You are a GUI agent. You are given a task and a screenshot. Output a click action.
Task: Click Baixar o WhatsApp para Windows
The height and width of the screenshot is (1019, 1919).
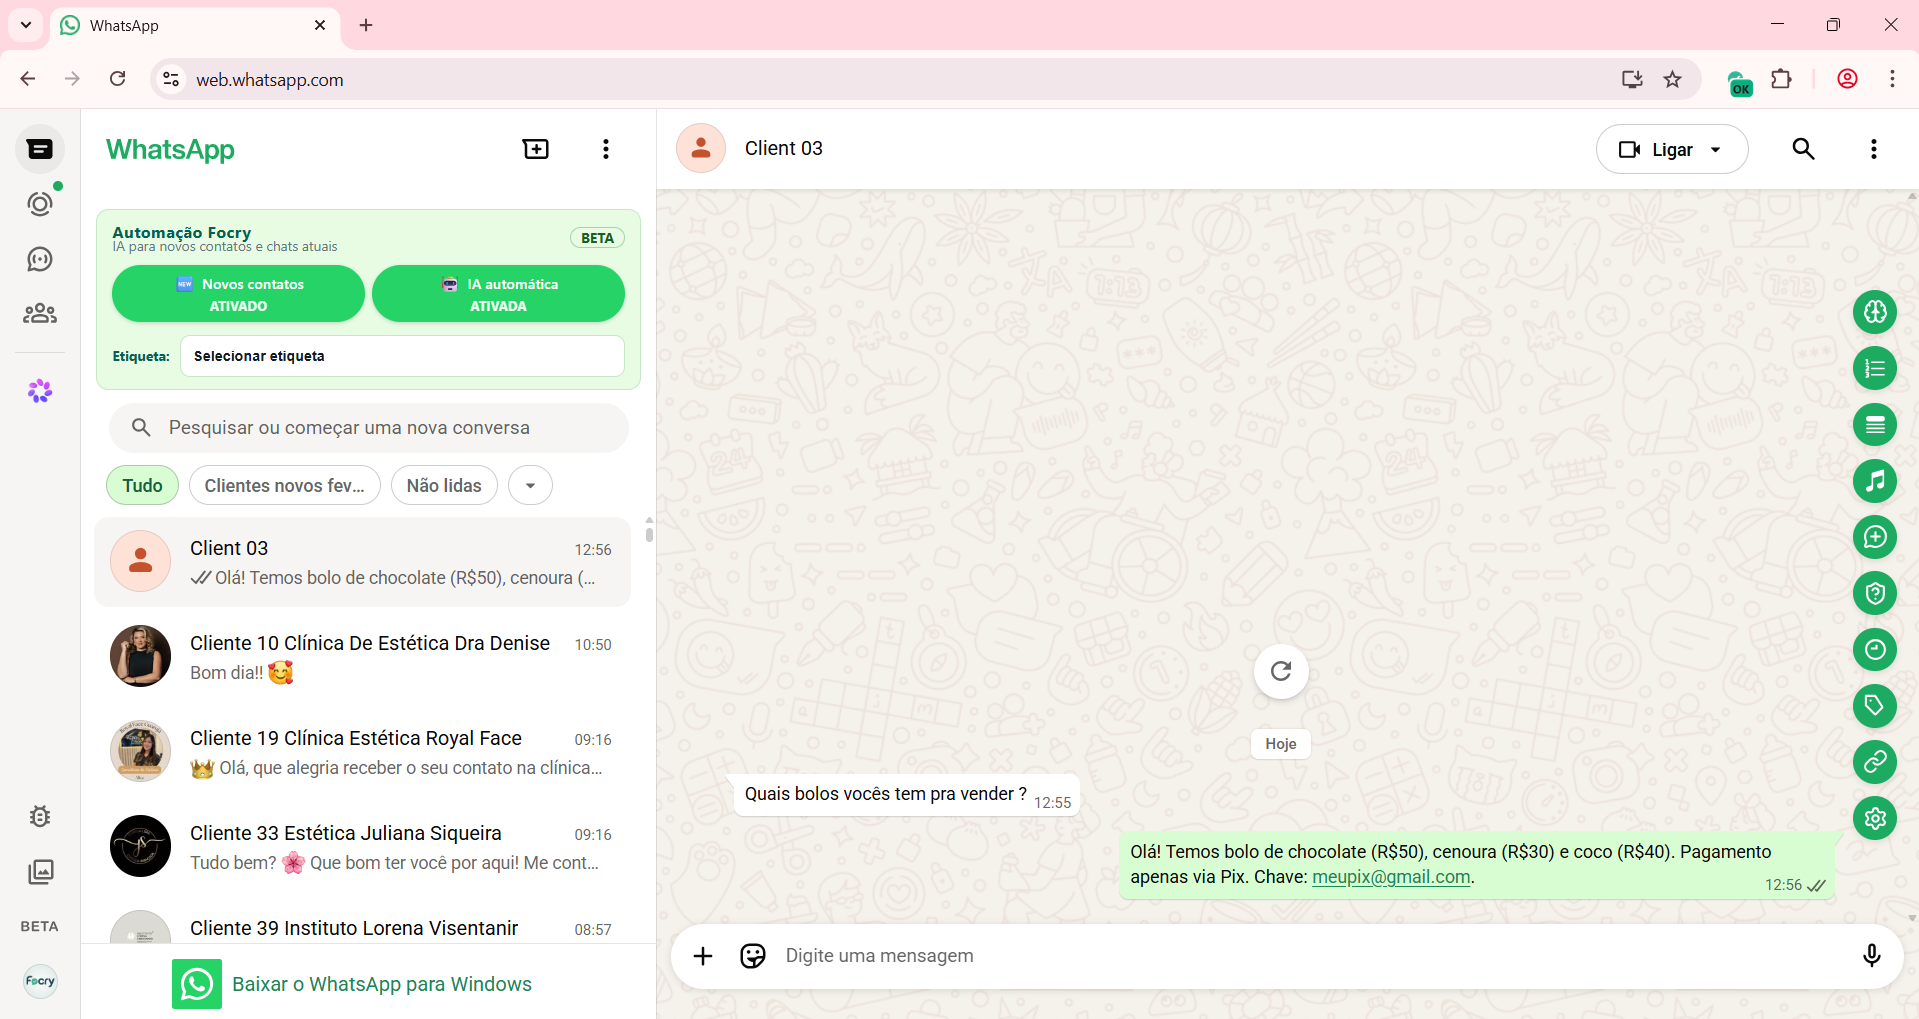(381, 984)
